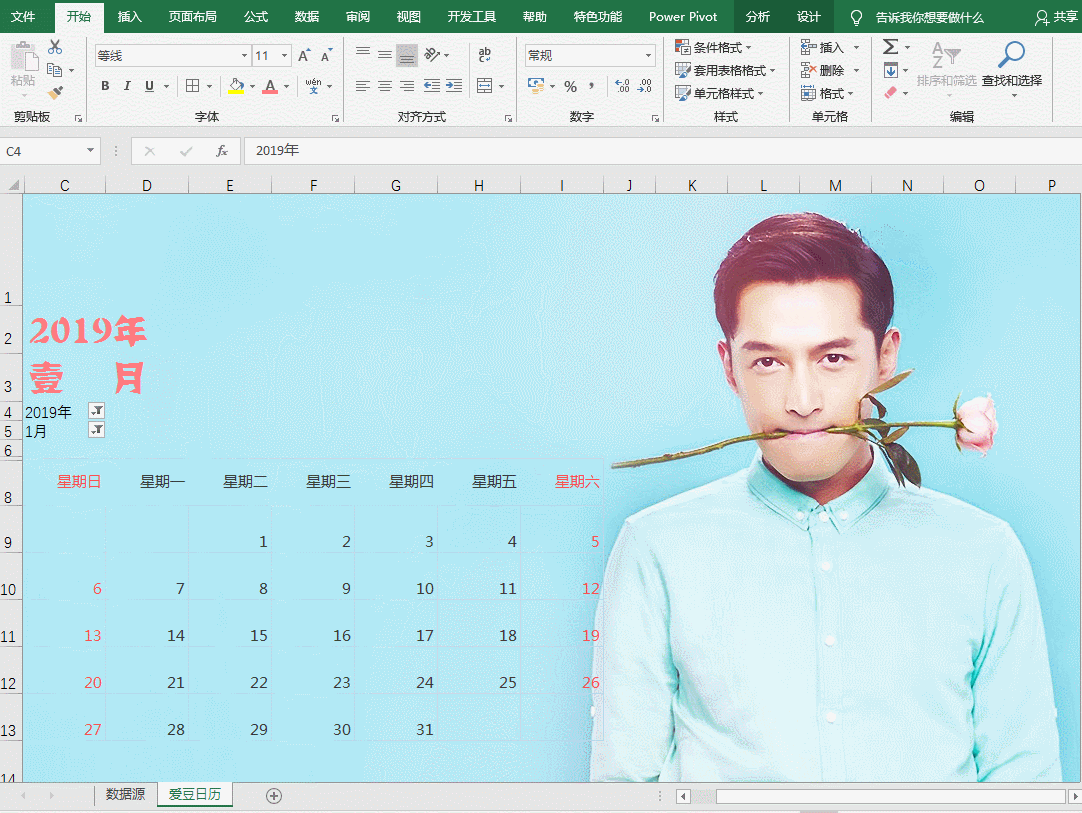Align text to bottom of cell
Screen dimensions: 1082x813
pyautogui.click(x=407, y=55)
